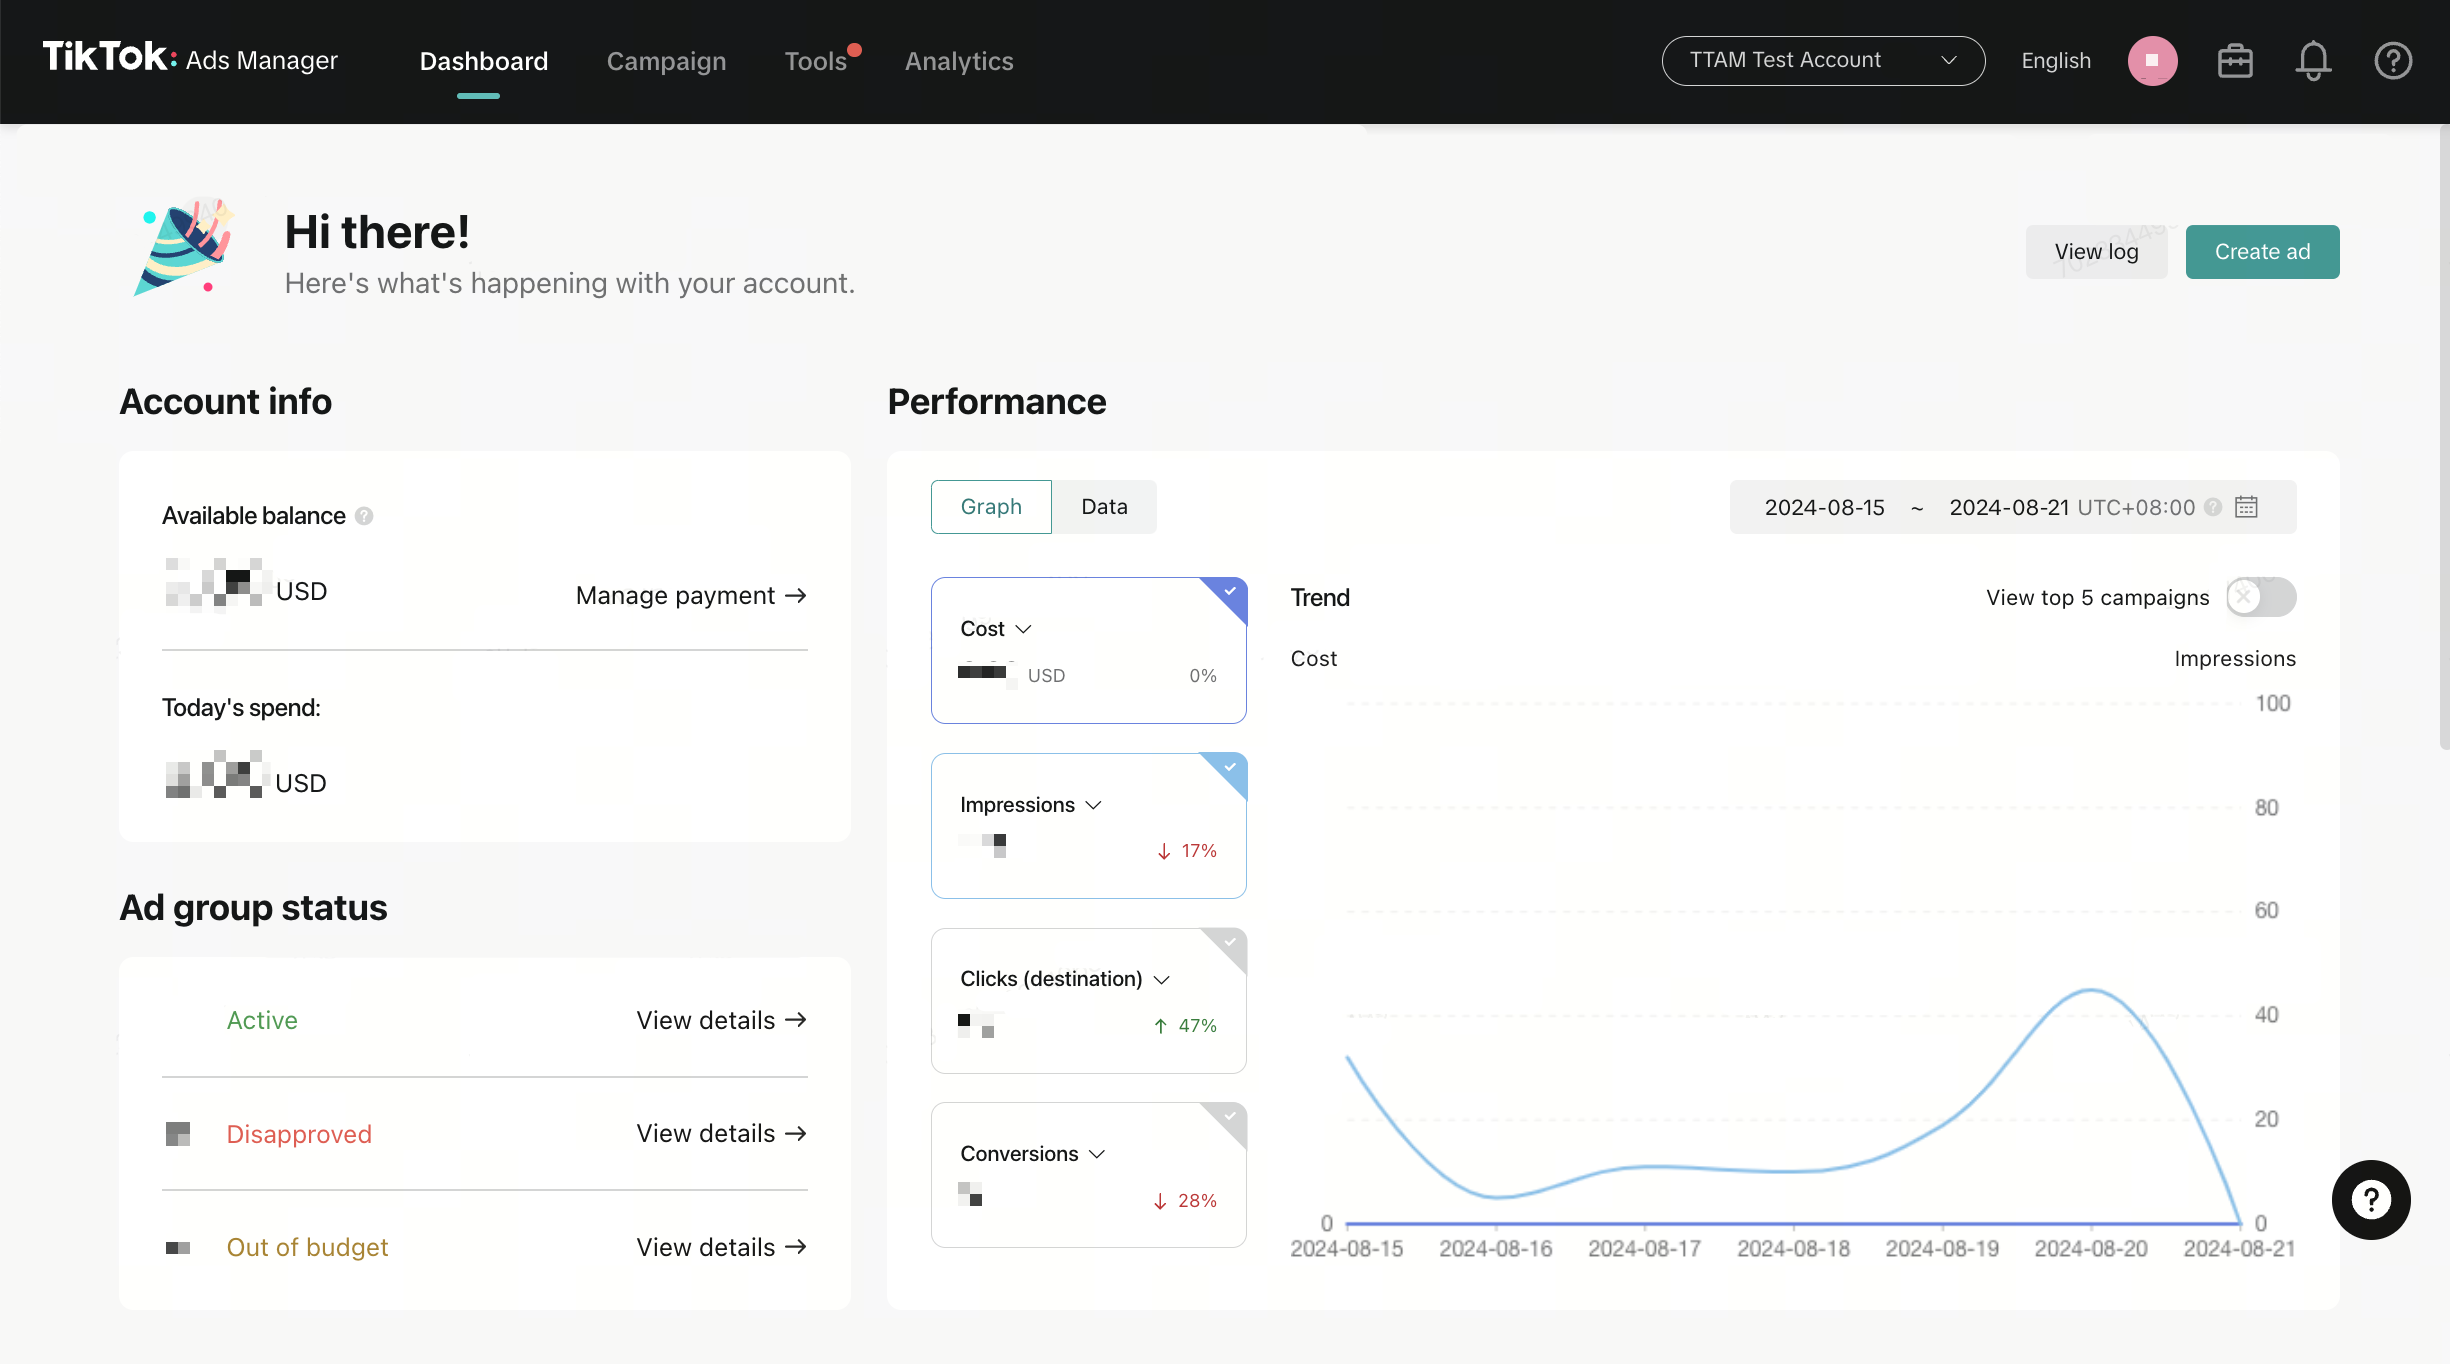Open the calendar icon in date range

tap(2246, 507)
